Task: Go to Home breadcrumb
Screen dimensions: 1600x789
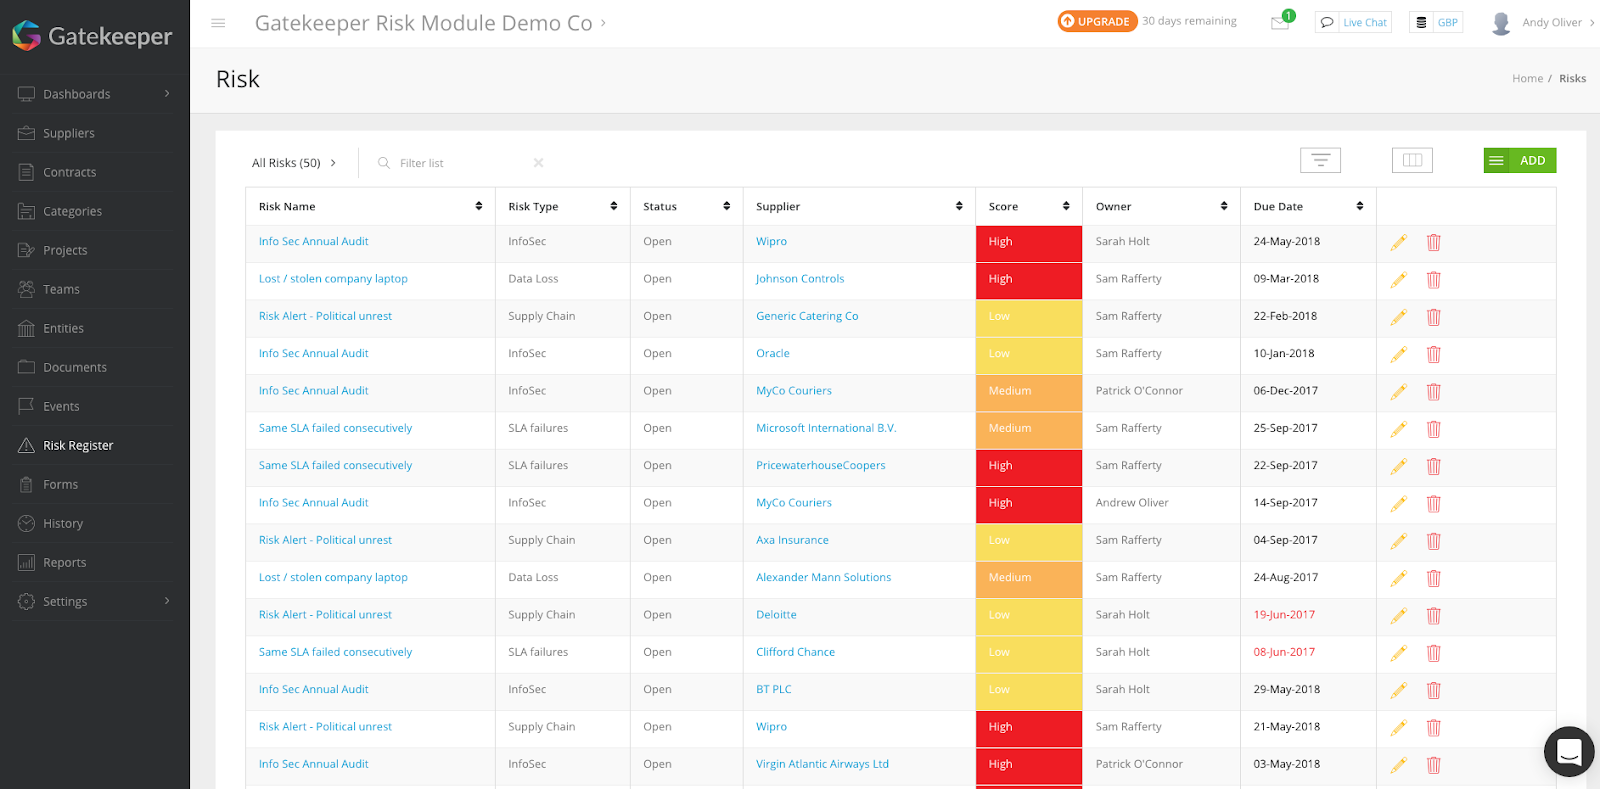Action: point(1527,78)
